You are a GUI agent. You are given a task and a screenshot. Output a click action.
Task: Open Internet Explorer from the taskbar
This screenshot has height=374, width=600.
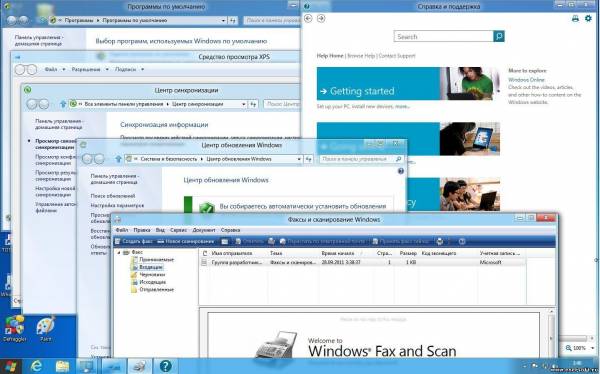pos(36,366)
